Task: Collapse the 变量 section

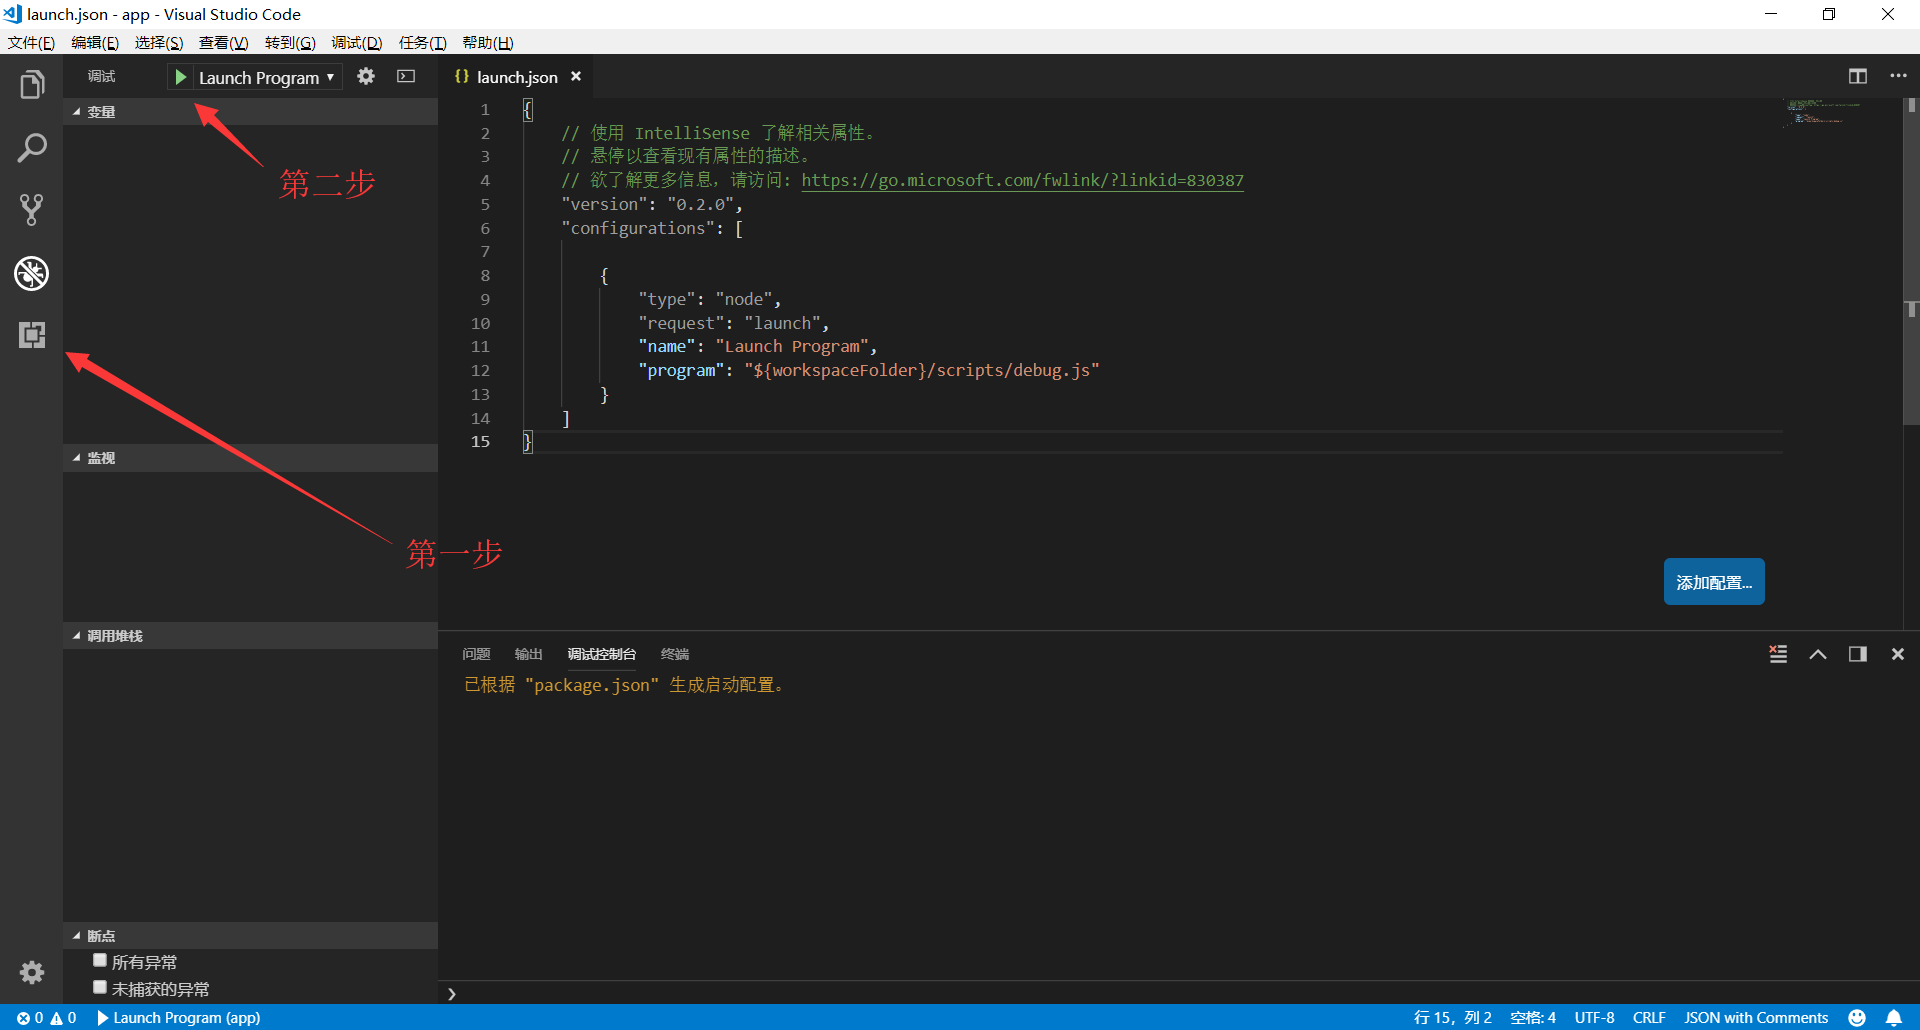Action: tap(250, 112)
